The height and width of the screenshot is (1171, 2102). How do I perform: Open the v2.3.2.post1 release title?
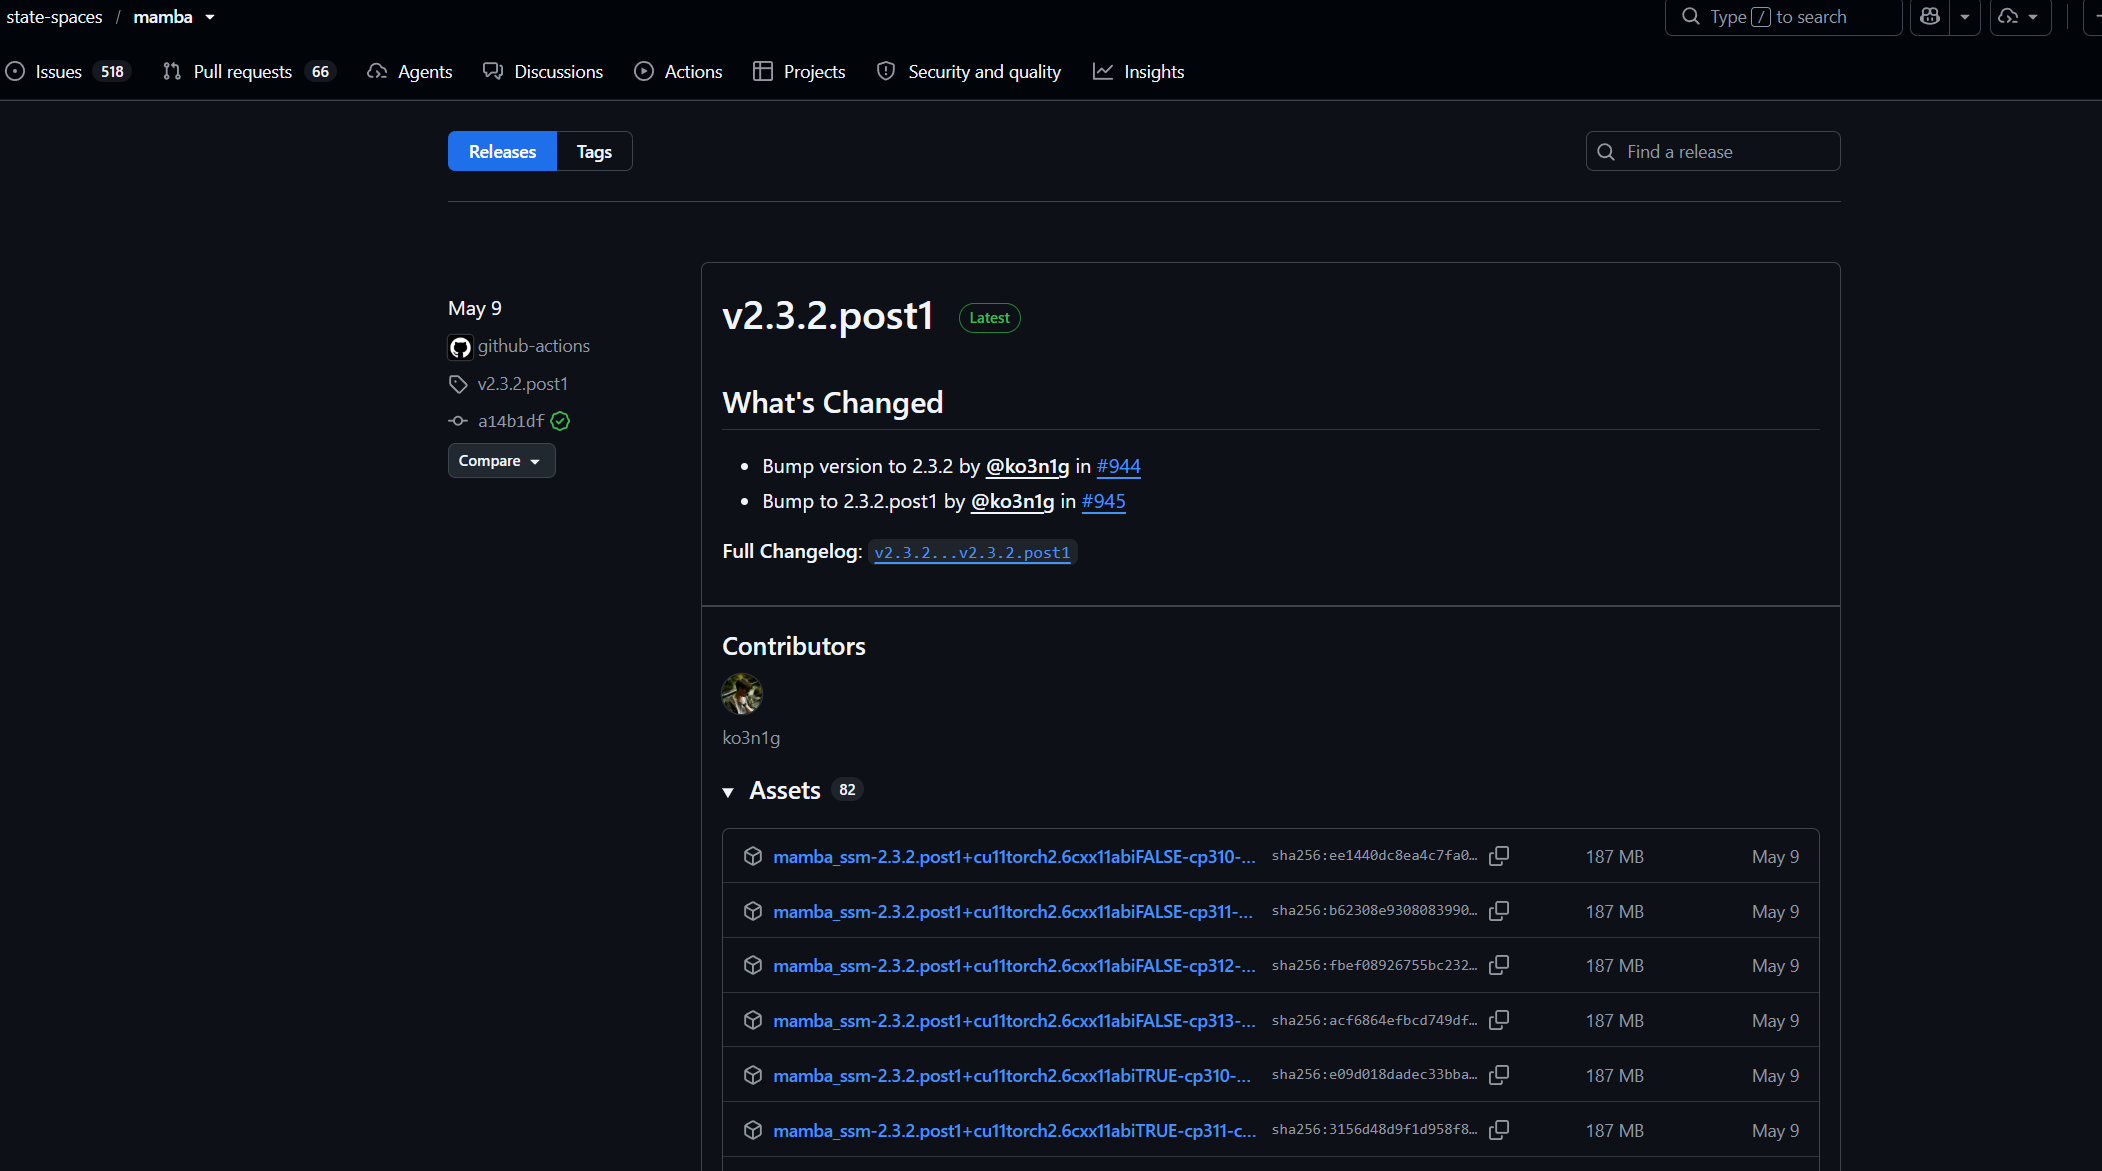coord(828,316)
